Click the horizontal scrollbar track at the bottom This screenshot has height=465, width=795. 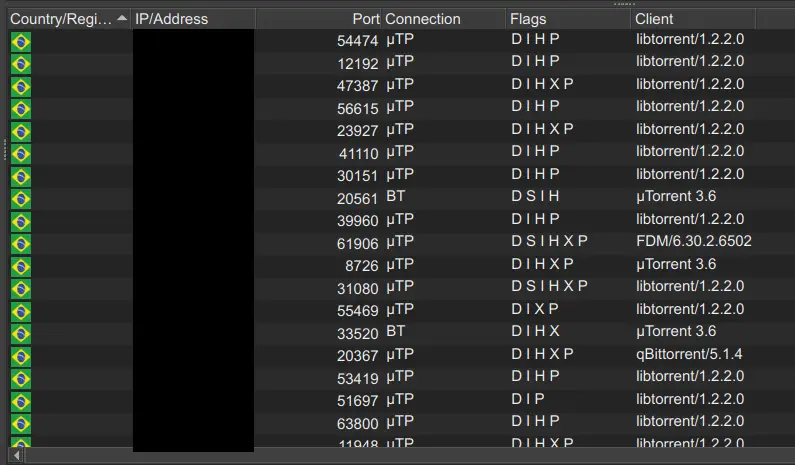click(400, 456)
